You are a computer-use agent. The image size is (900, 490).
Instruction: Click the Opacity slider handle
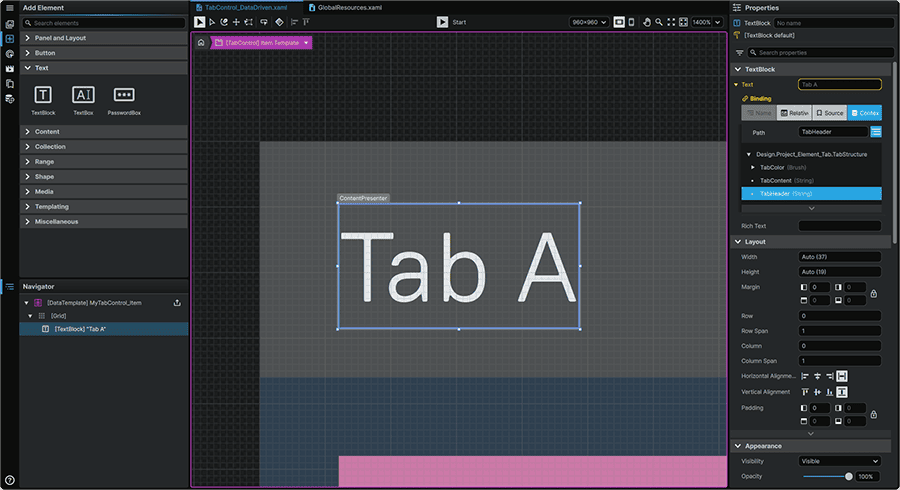coord(849,476)
